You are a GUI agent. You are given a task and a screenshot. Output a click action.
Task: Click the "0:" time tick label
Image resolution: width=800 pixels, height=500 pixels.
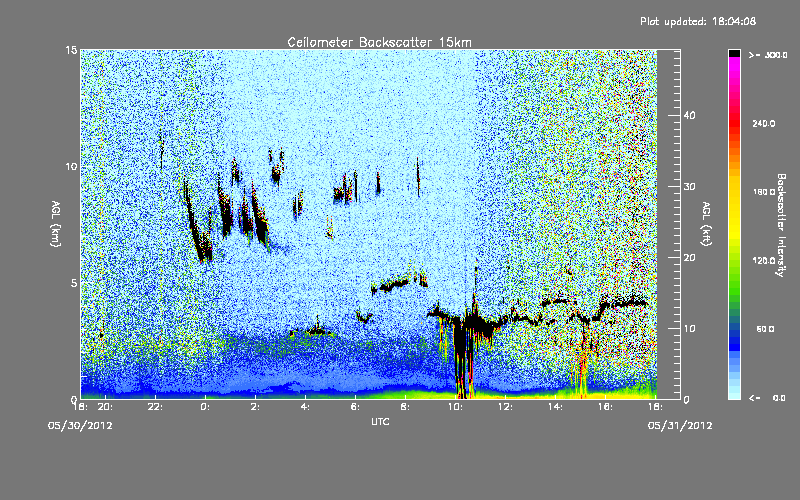click(206, 407)
